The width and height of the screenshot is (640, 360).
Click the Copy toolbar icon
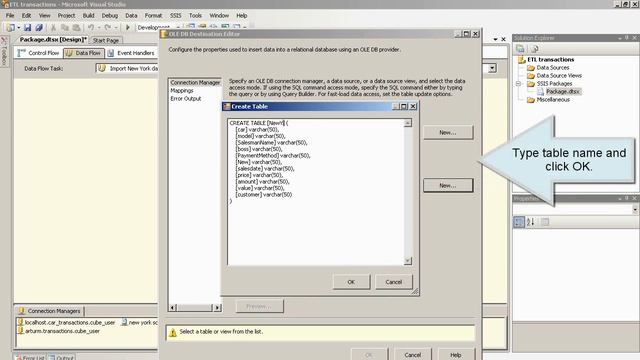point(64,27)
